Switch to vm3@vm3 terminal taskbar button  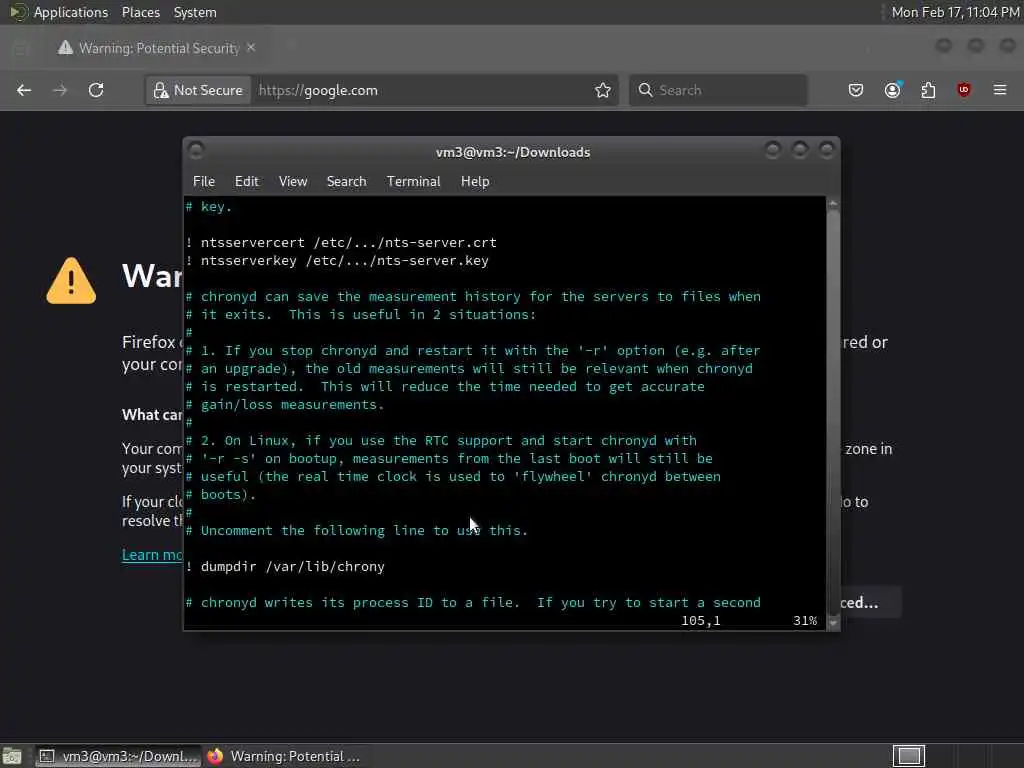point(118,756)
